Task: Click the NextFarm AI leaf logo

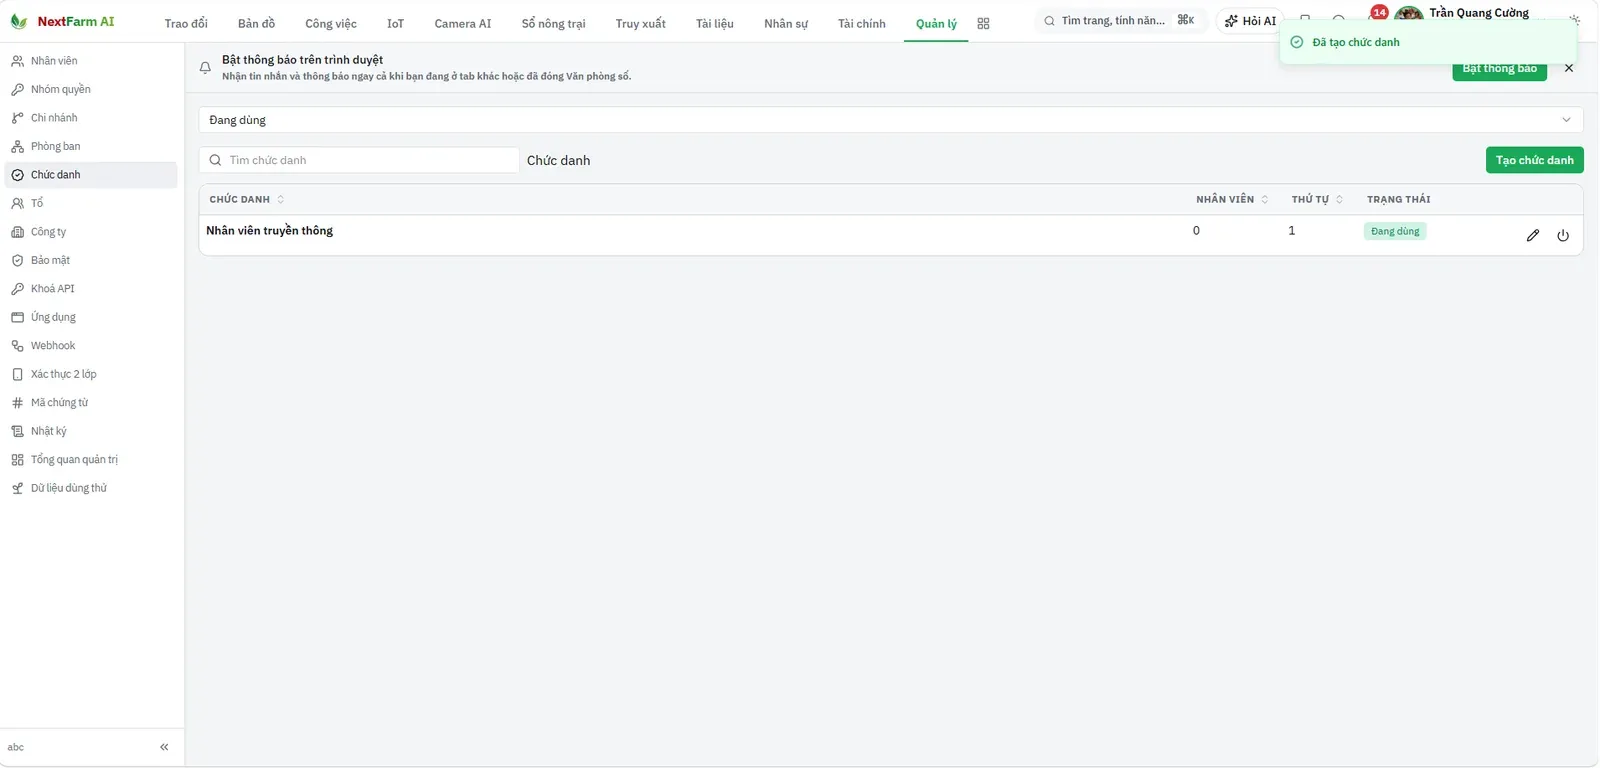Action: pyautogui.click(x=18, y=21)
